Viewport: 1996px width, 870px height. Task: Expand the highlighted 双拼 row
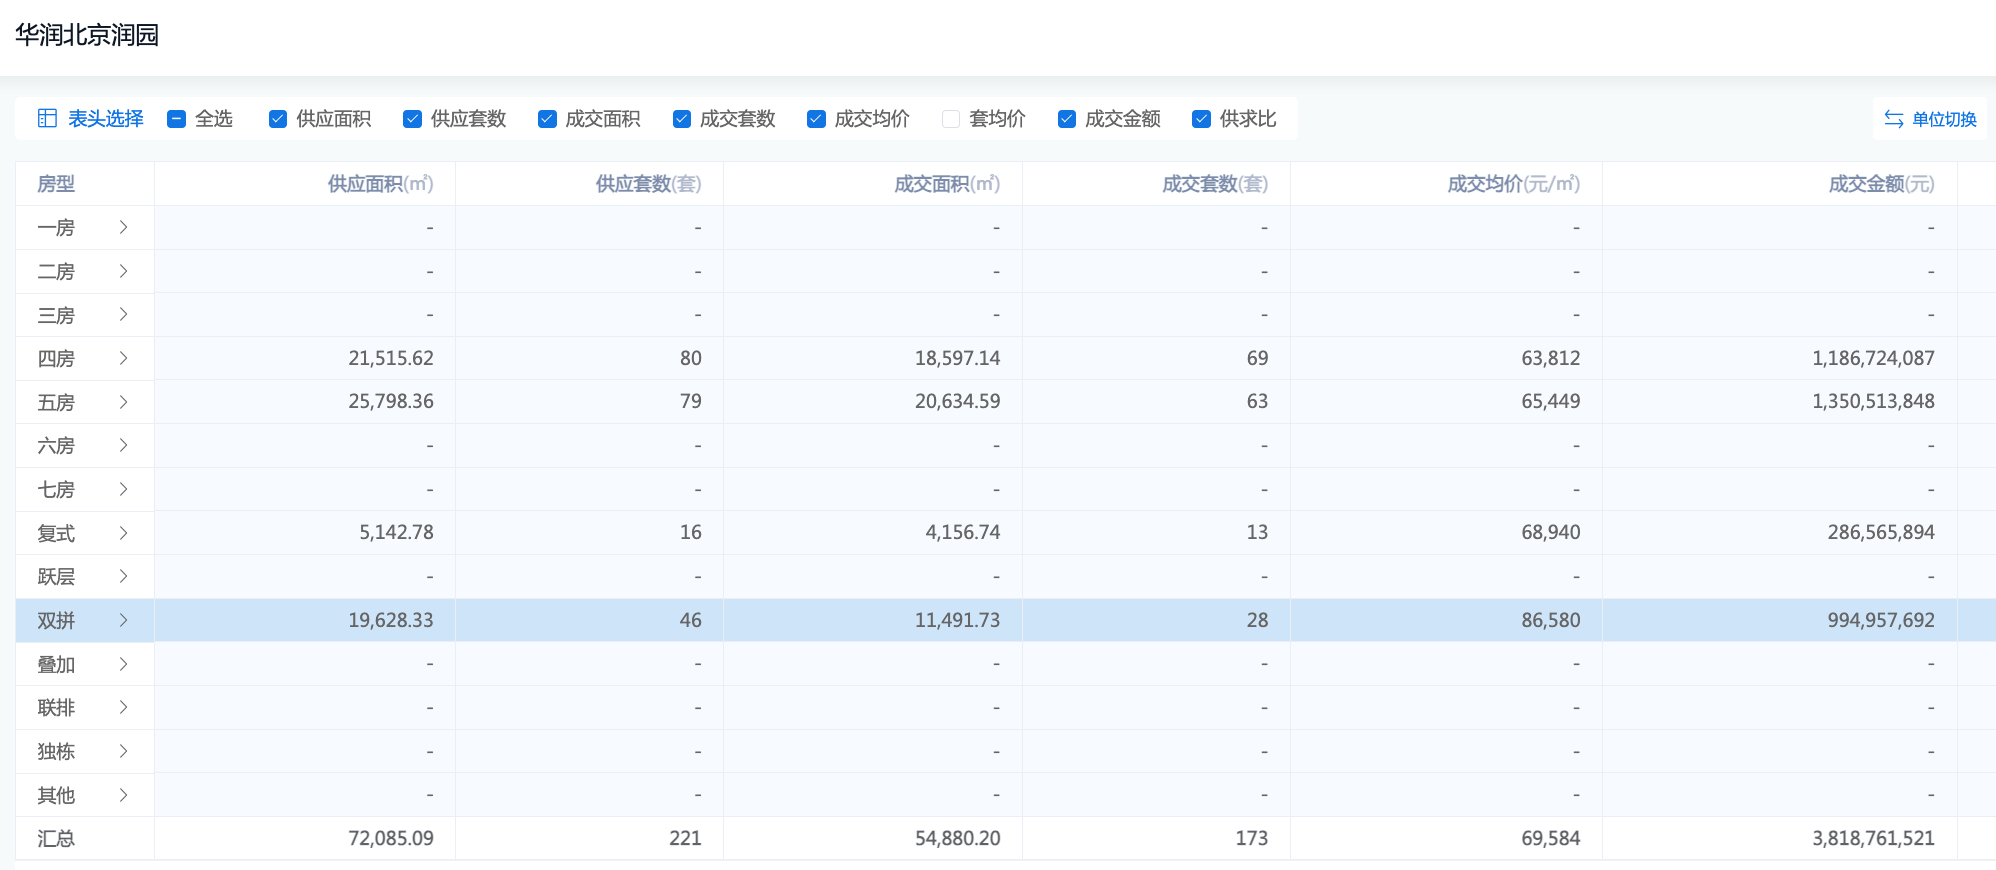click(123, 620)
